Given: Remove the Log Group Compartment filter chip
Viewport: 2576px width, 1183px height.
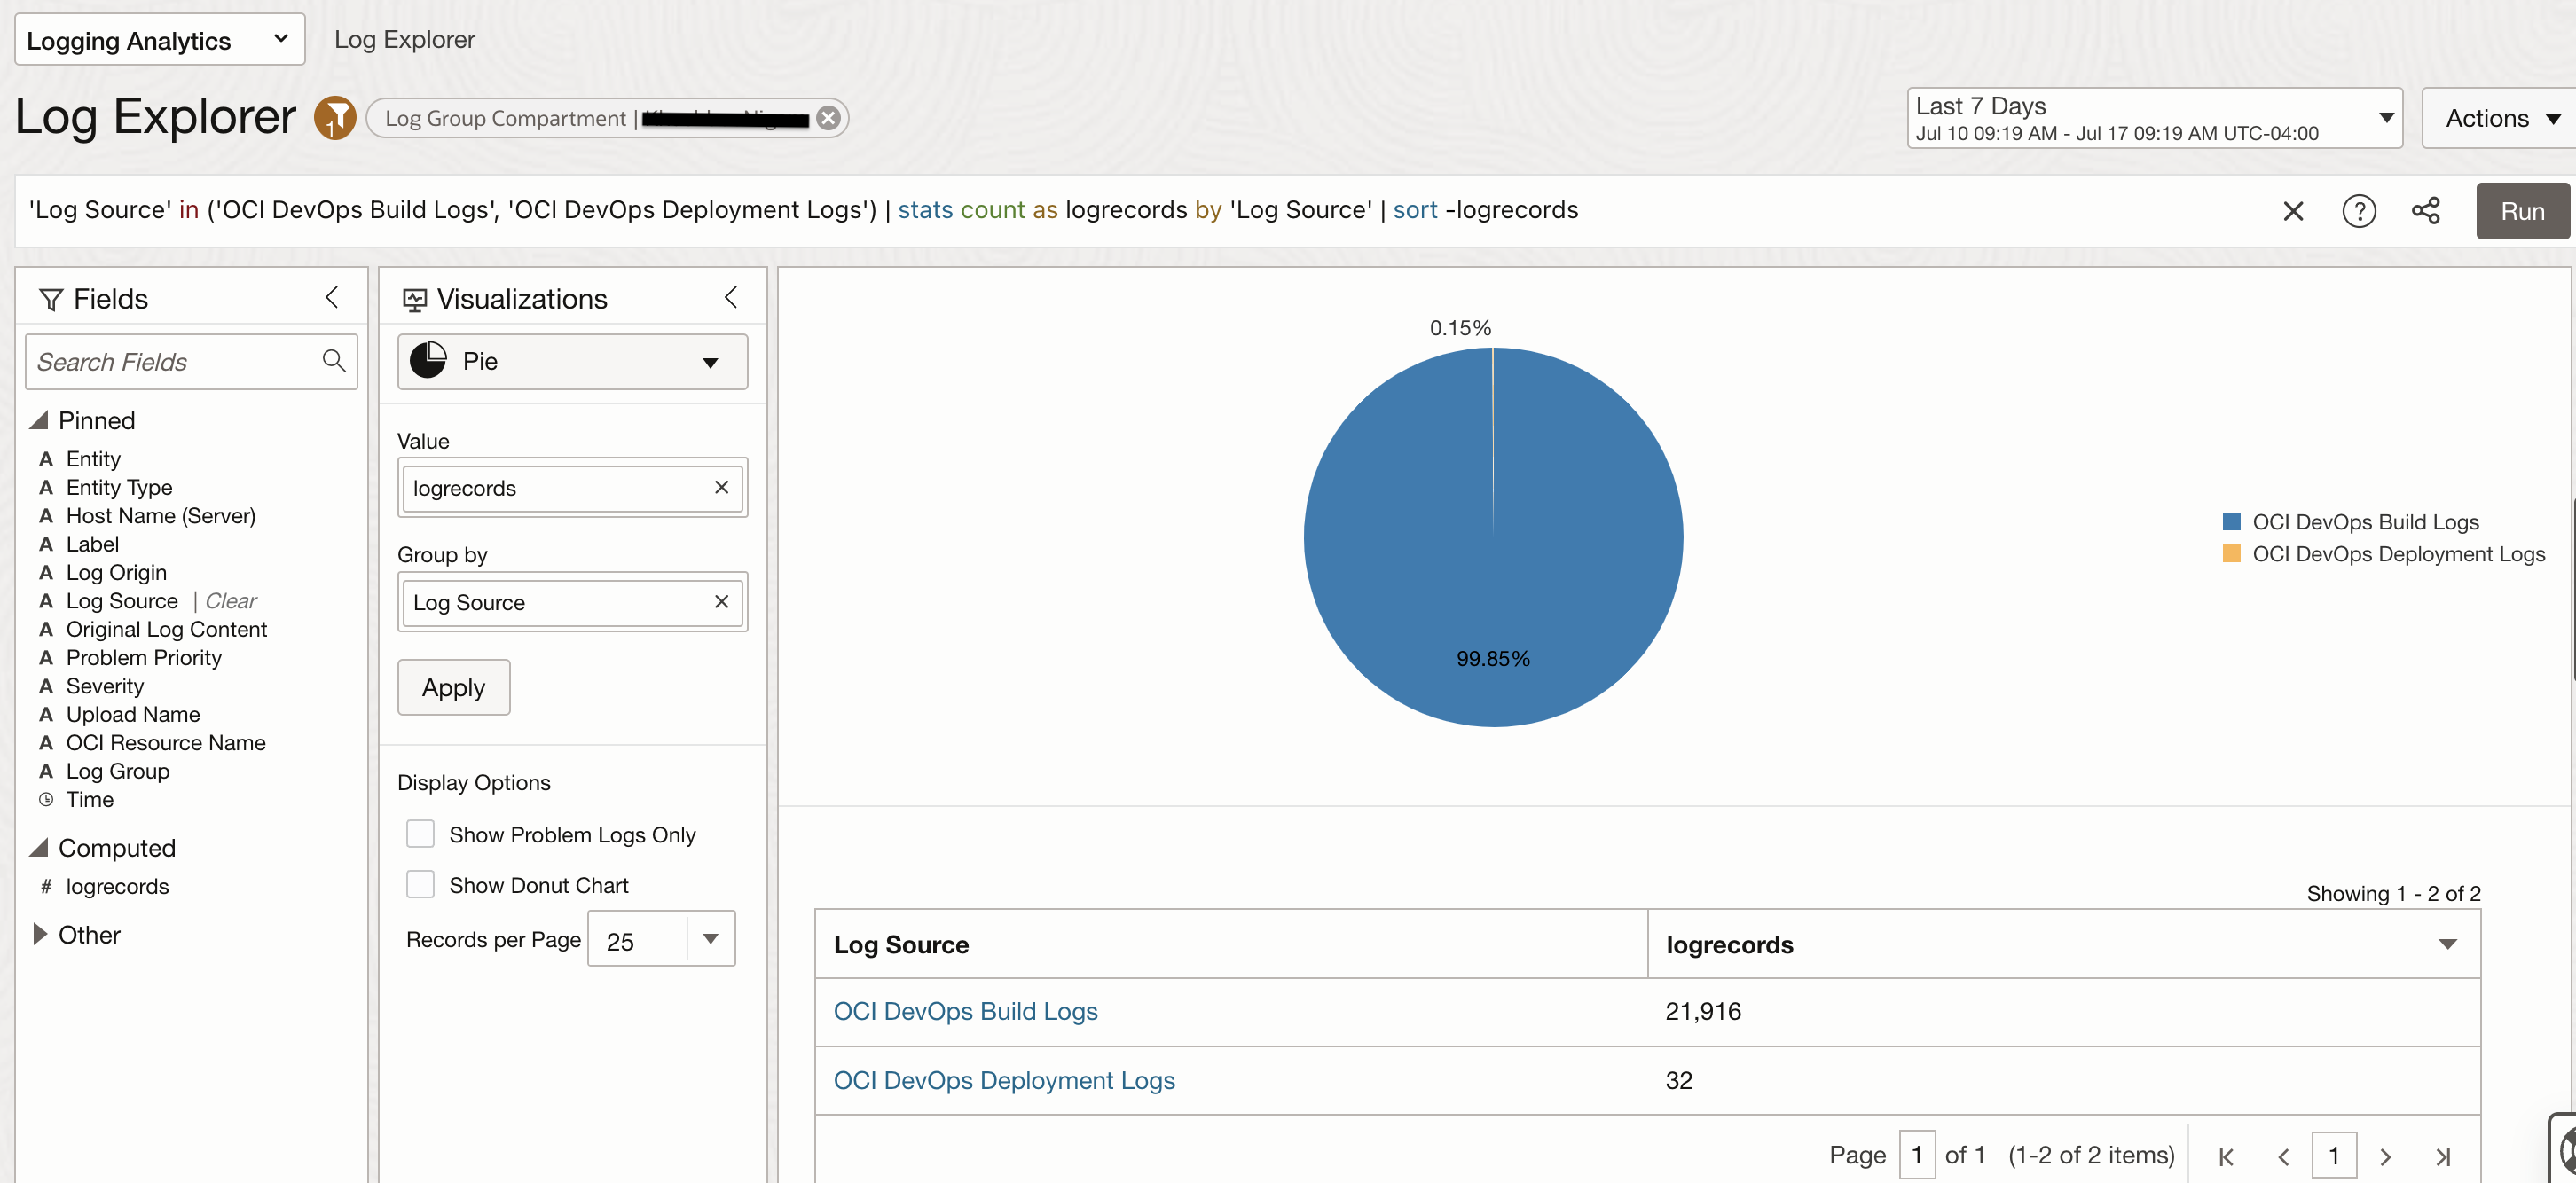Looking at the screenshot, I should click(x=828, y=118).
